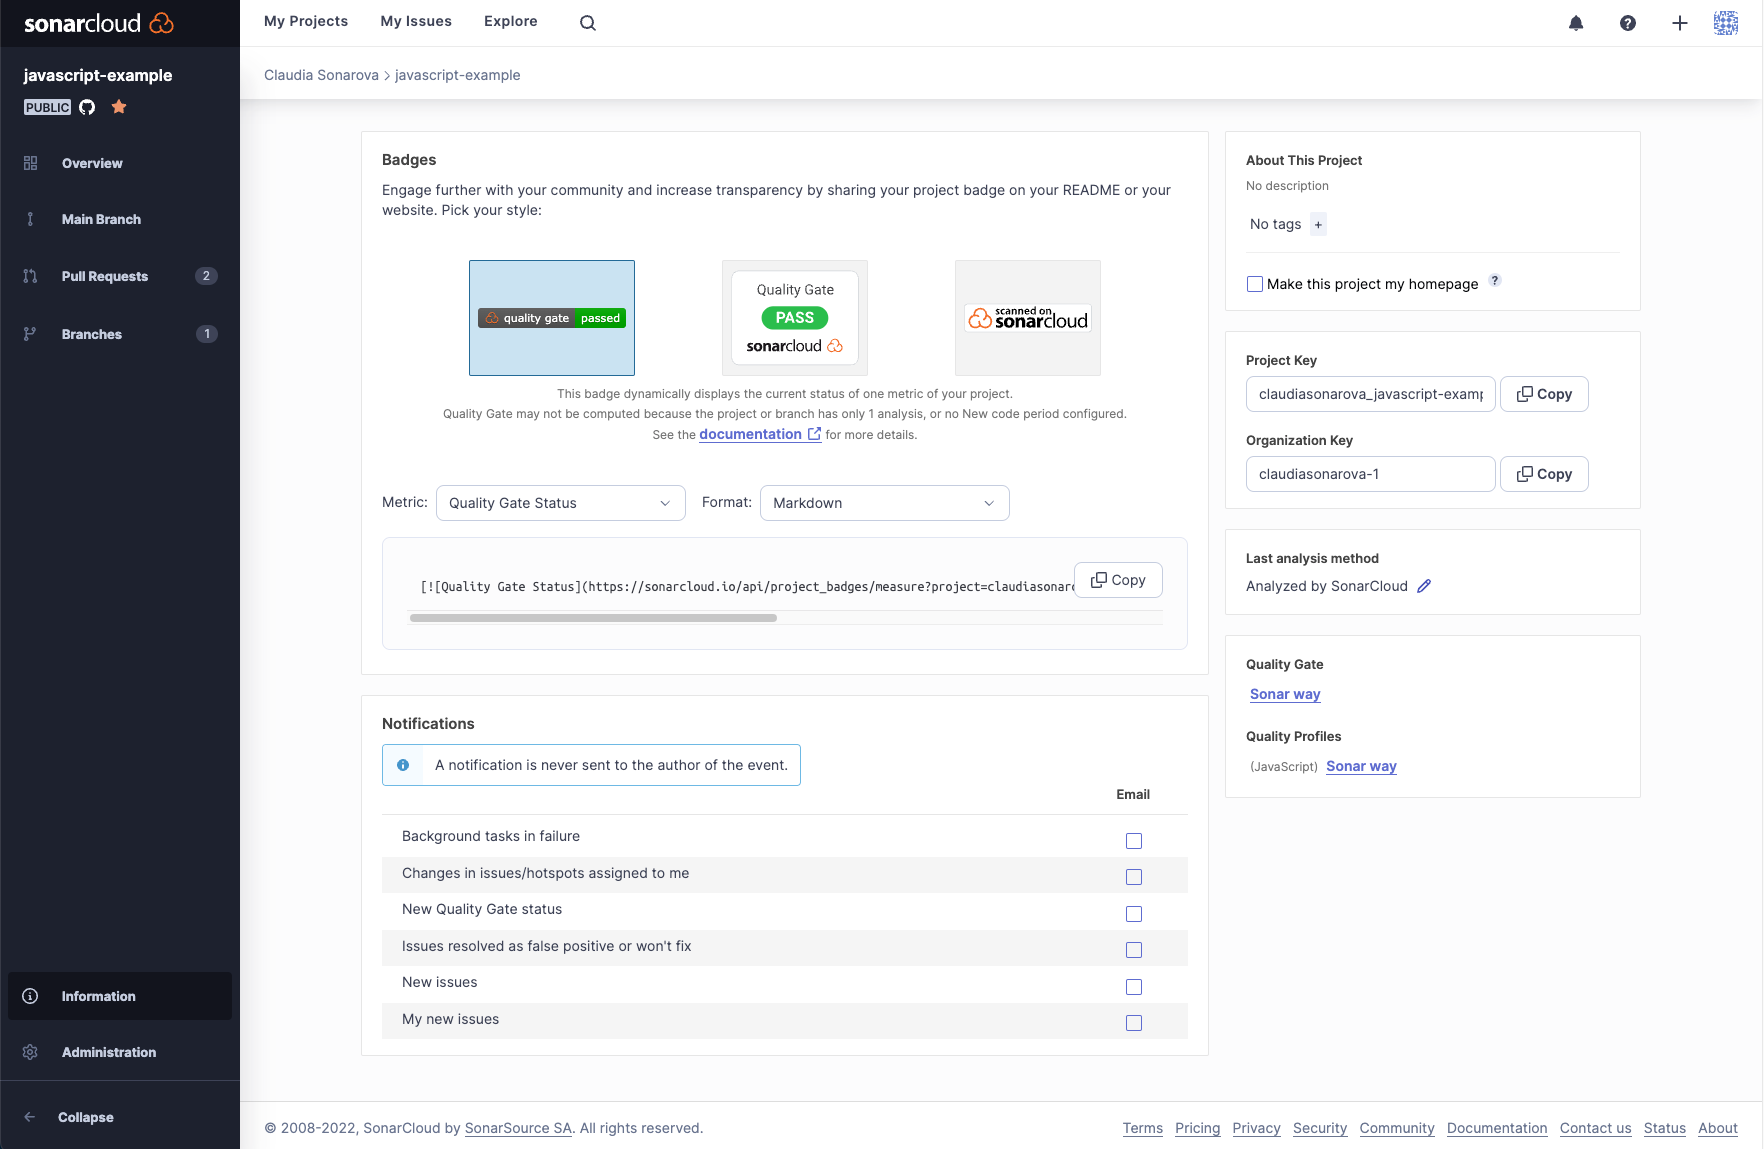Viewport: 1764px width, 1149px height.
Task: Select the Quality Gate PASS card badge style
Action: click(795, 318)
